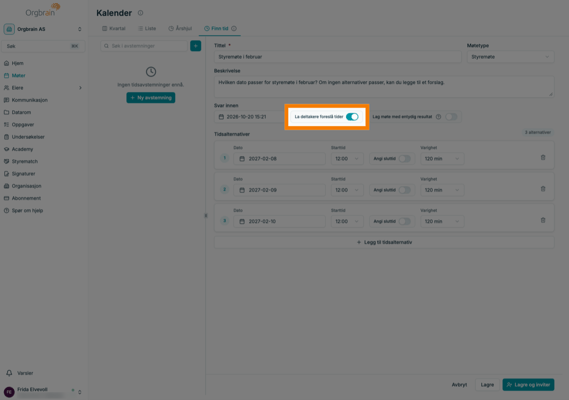The image size is (569, 400).
Task: Toggle Lag møte med entydig resultat
Action: [451, 117]
